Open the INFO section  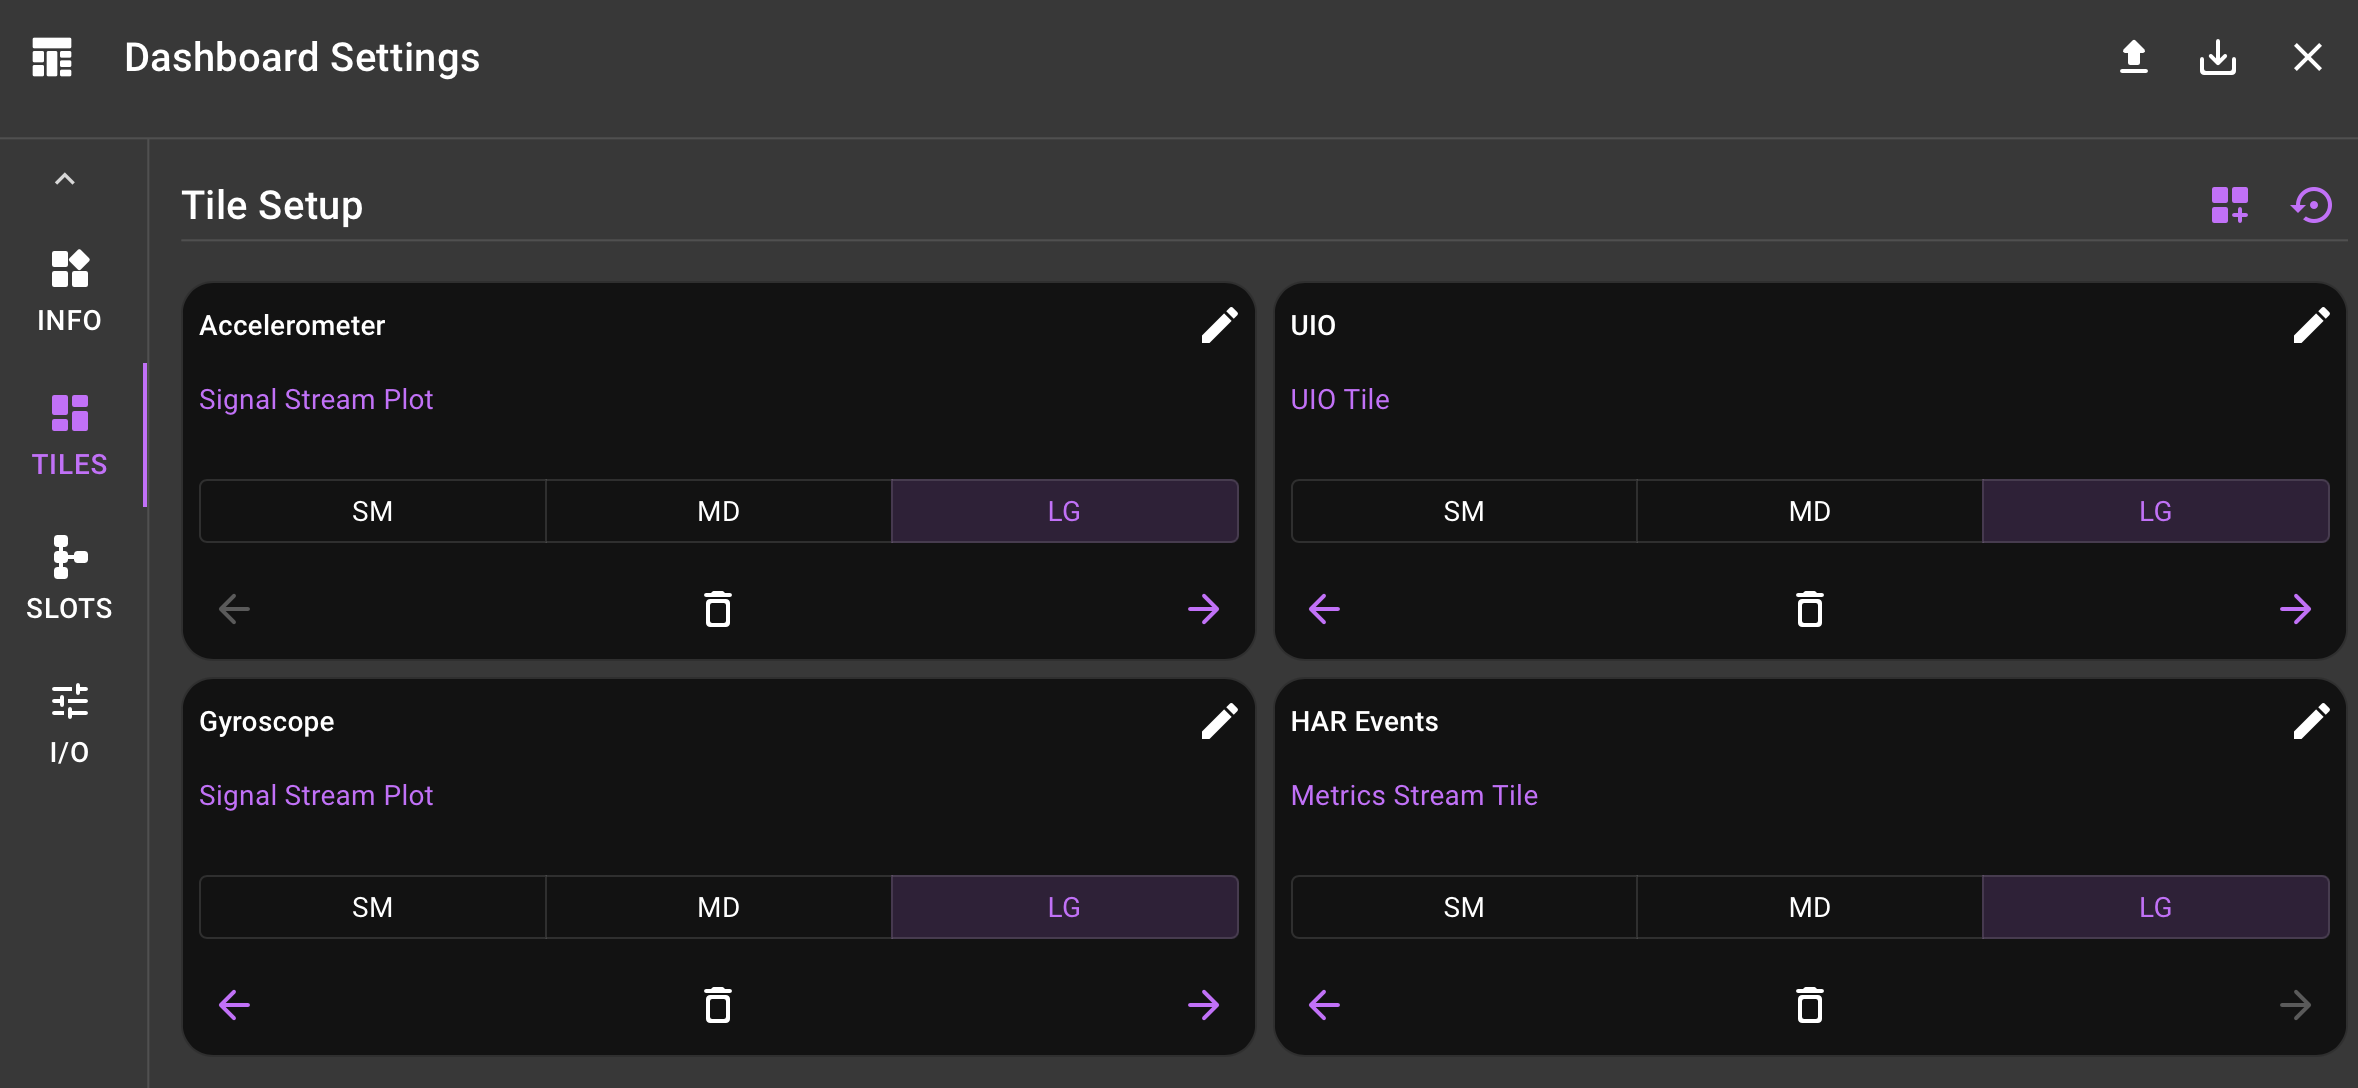pos(69,291)
